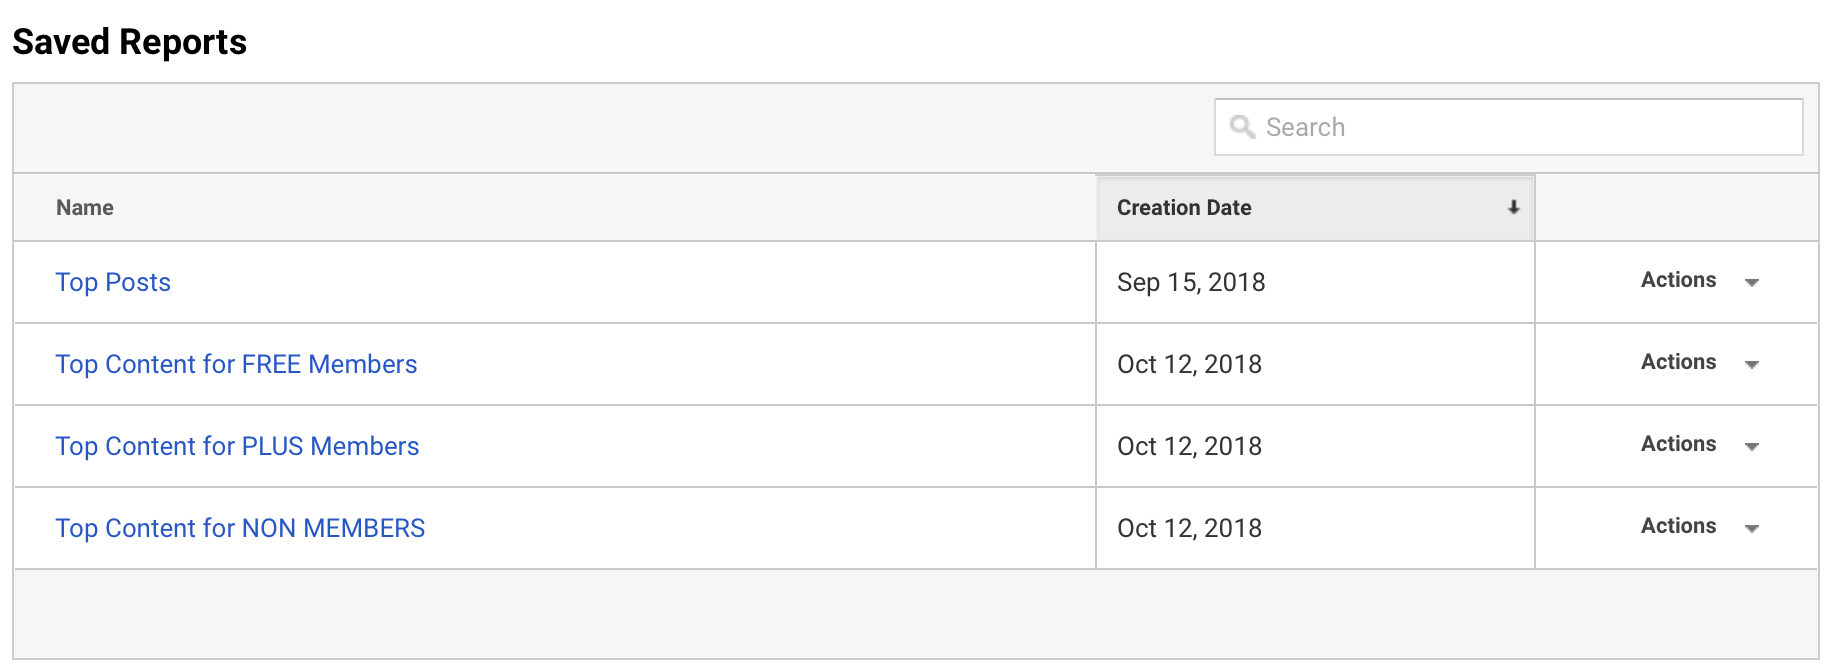
Task: Expand the caret arrow in PLUS Members row
Action: click(x=1752, y=447)
